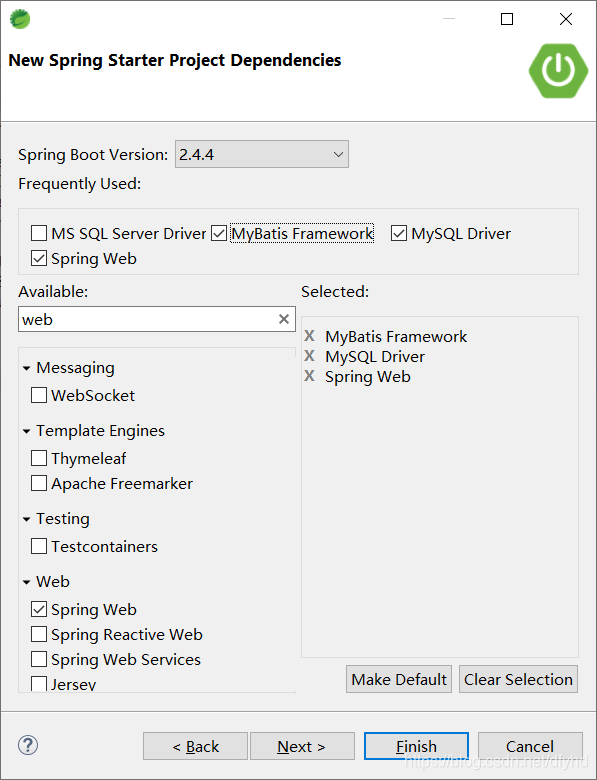Screen dimensions: 597x780
Task: Click the Clear Selection button
Action: tap(518, 679)
